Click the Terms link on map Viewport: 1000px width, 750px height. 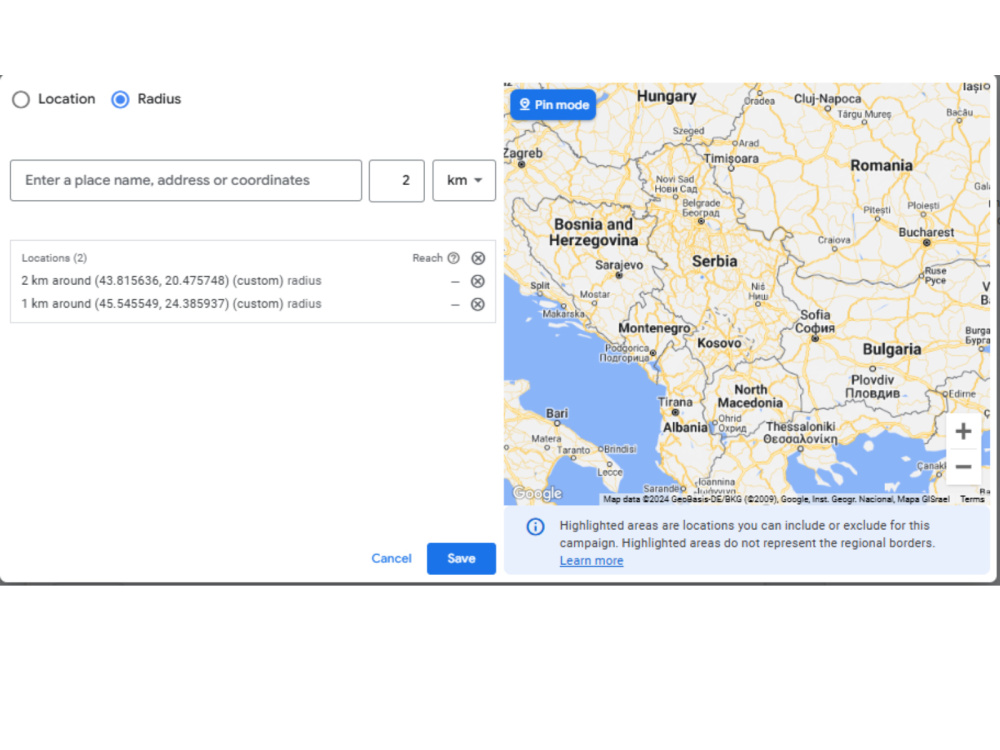(x=972, y=499)
